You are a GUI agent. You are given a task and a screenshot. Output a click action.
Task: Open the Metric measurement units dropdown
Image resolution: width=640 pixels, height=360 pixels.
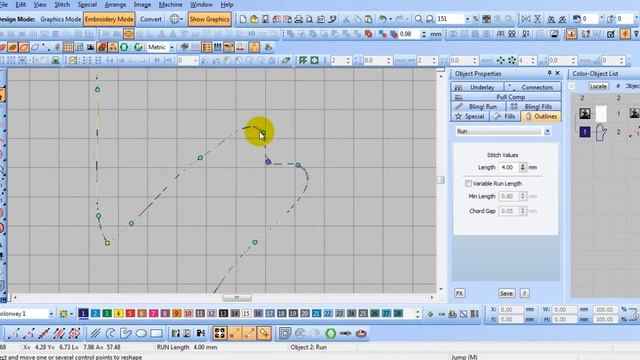click(x=172, y=48)
